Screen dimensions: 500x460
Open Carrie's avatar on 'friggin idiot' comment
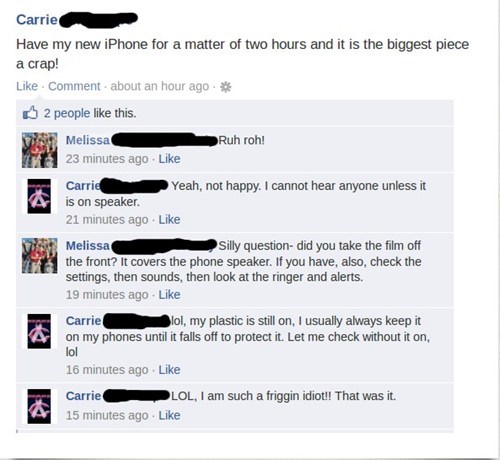coord(39,406)
